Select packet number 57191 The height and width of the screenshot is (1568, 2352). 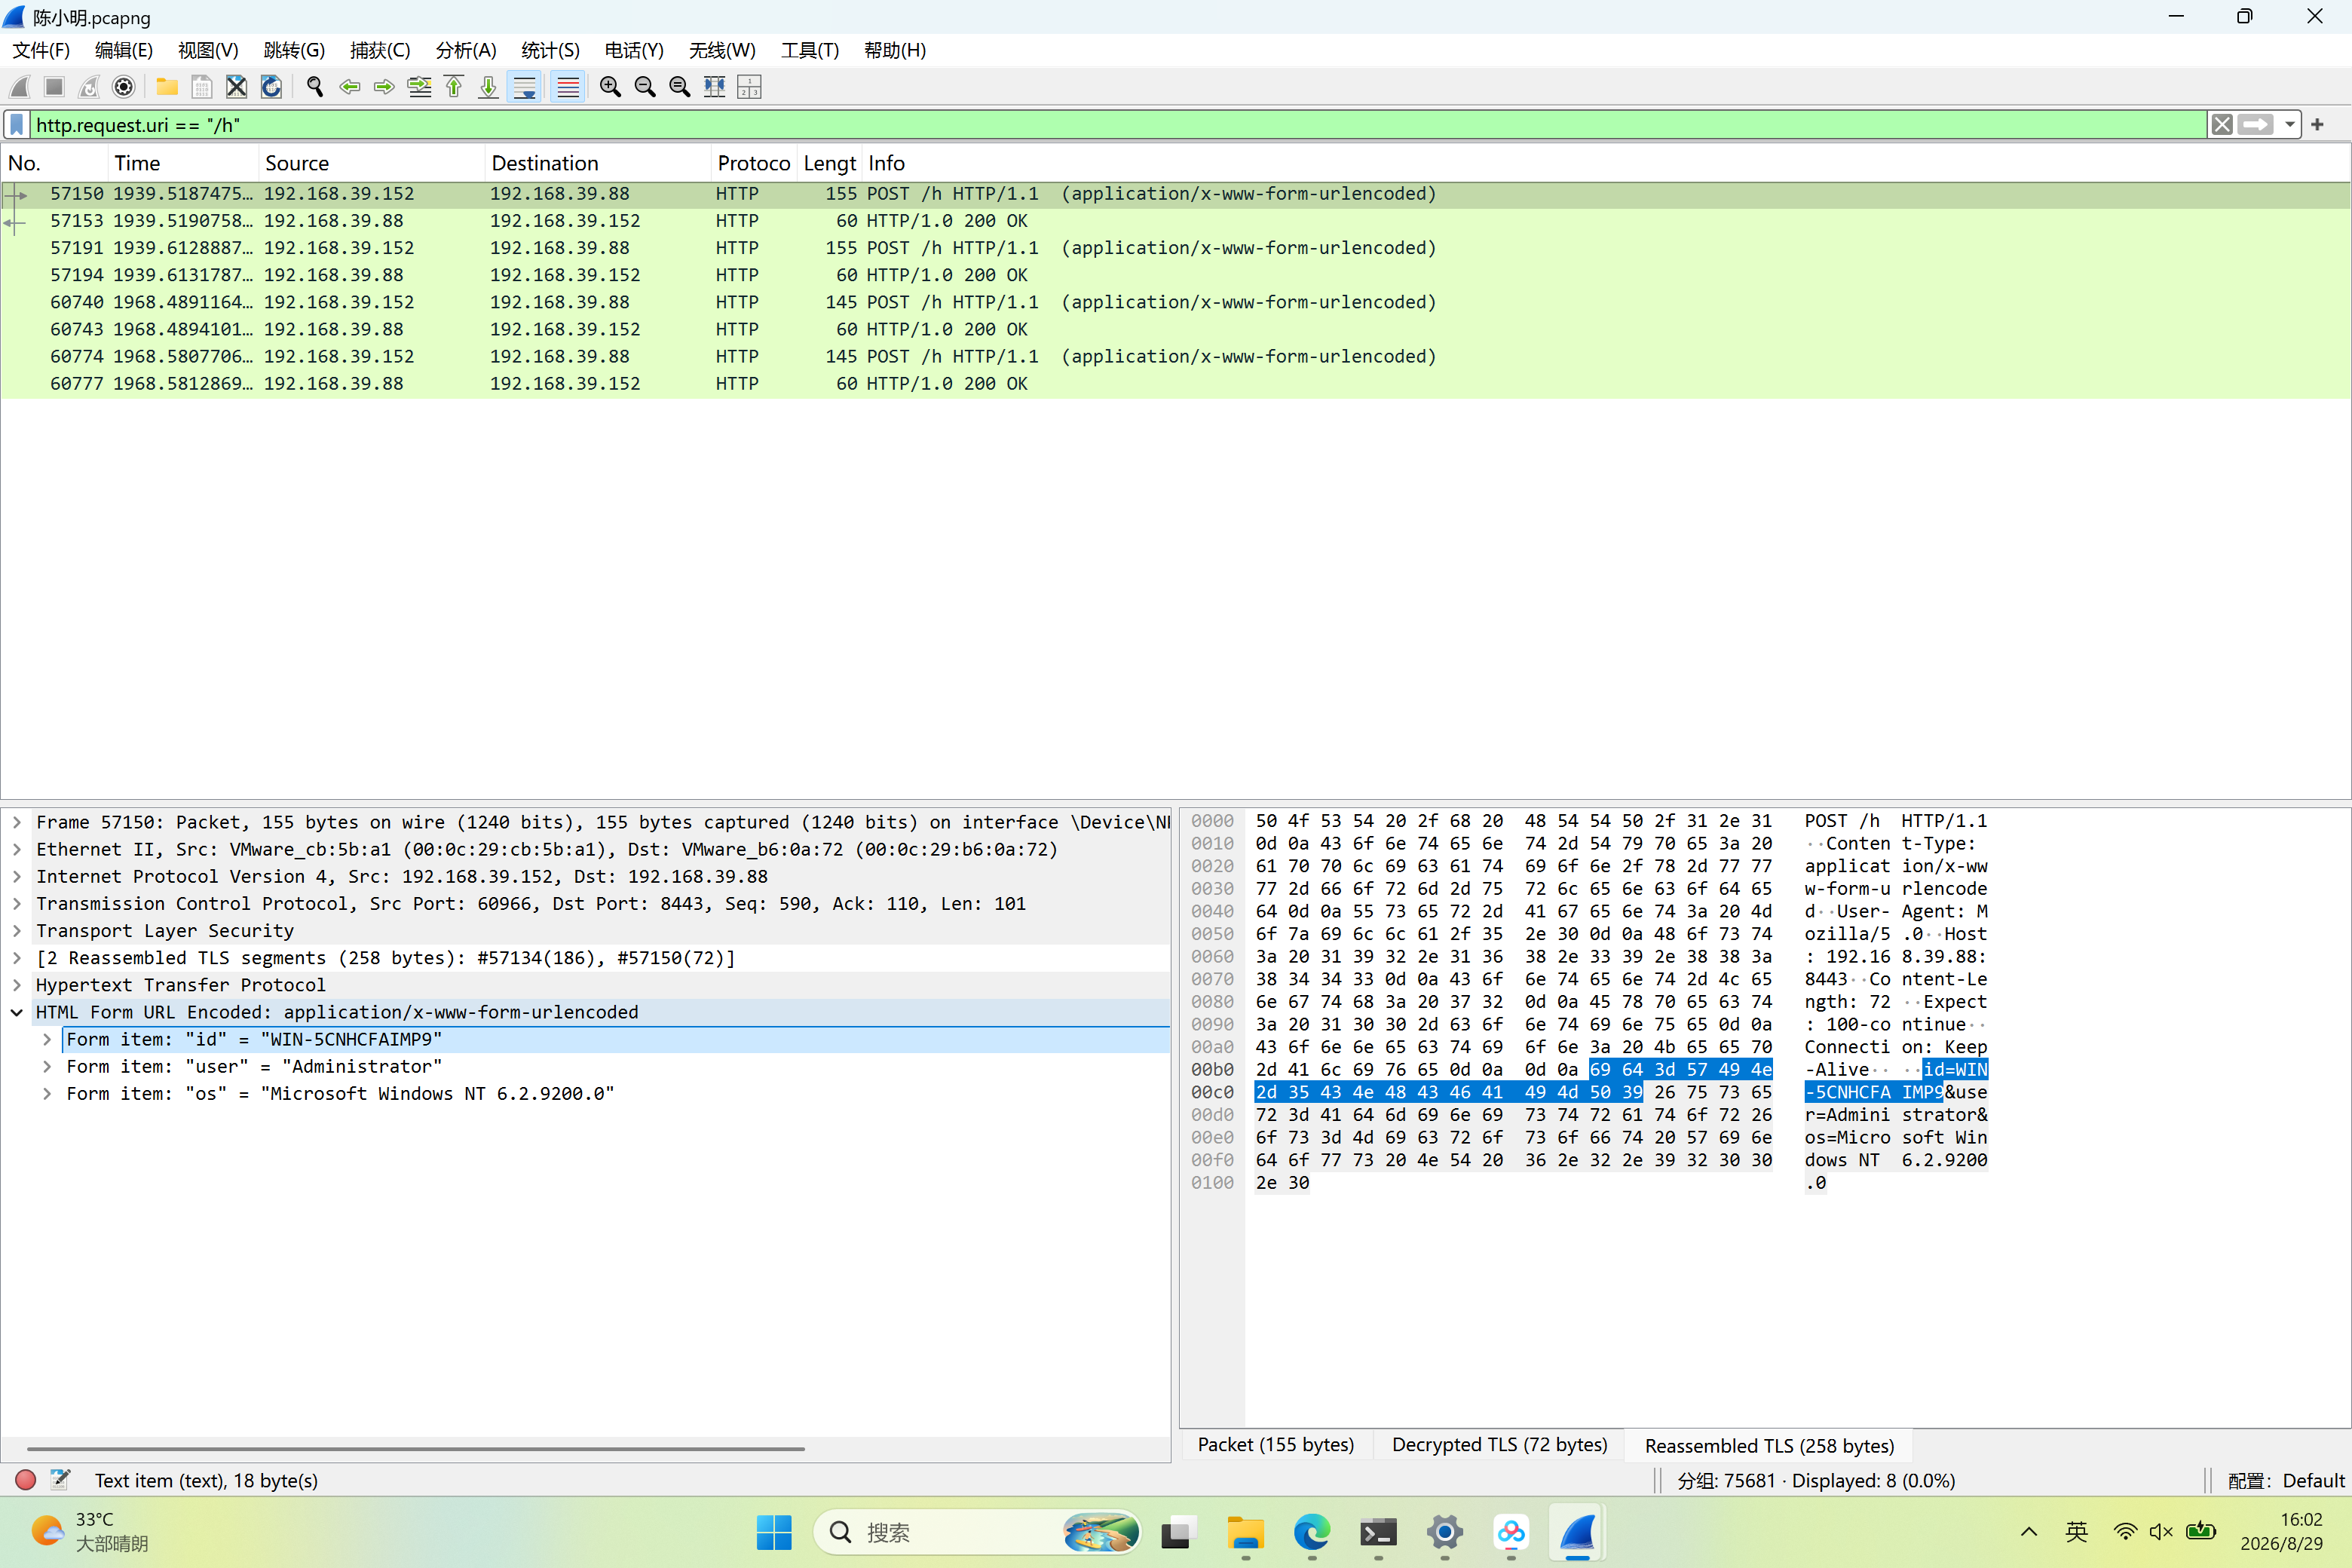click(1176, 248)
